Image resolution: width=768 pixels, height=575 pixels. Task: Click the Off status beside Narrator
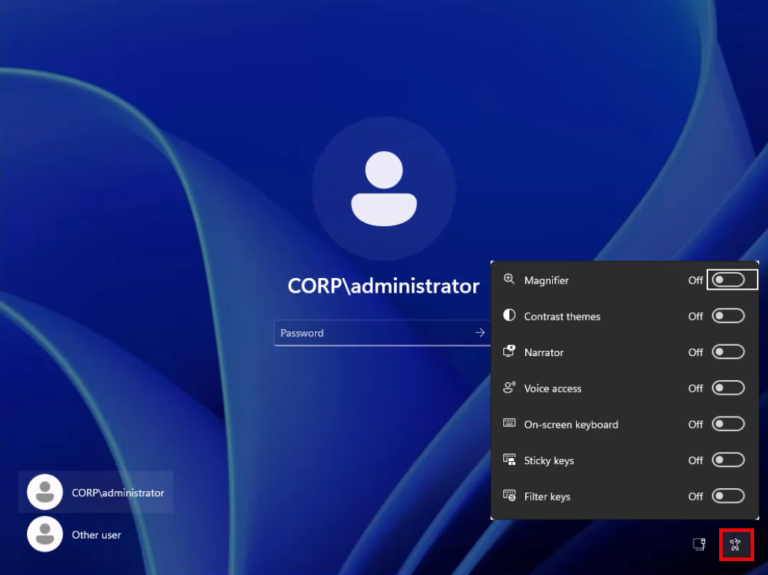point(695,352)
